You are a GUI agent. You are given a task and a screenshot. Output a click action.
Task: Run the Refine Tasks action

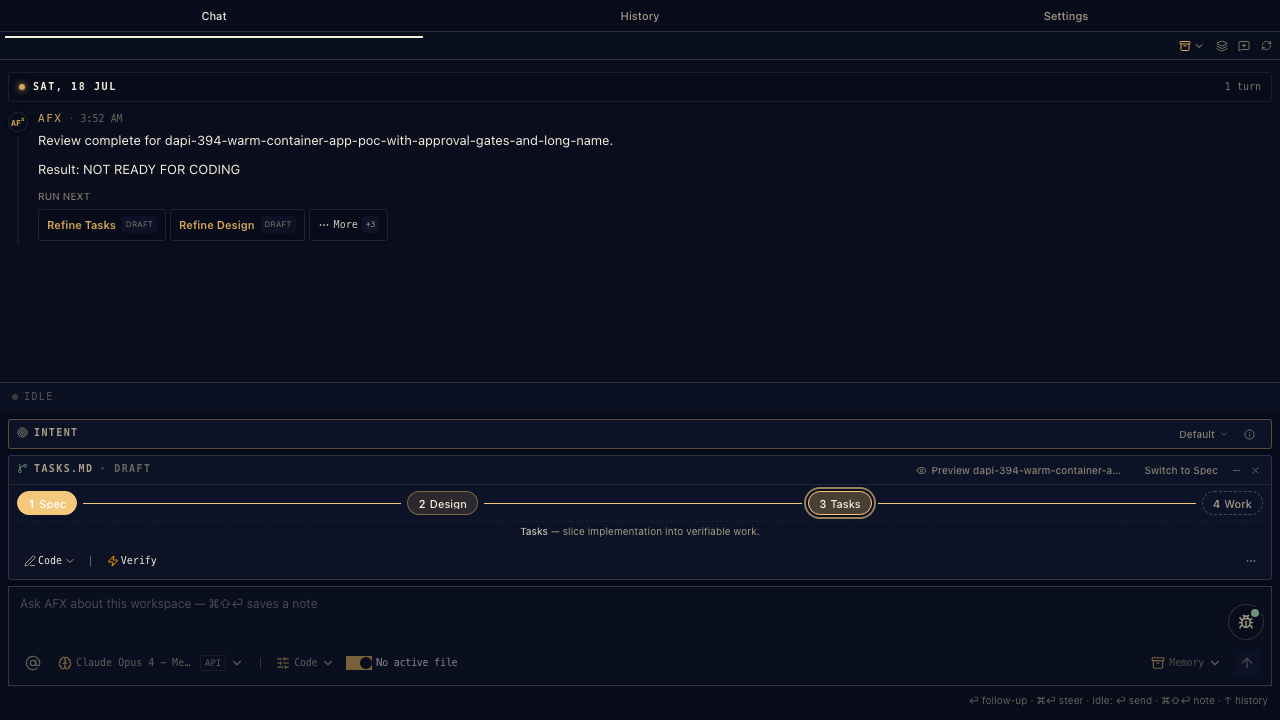click(x=102, y=225)
